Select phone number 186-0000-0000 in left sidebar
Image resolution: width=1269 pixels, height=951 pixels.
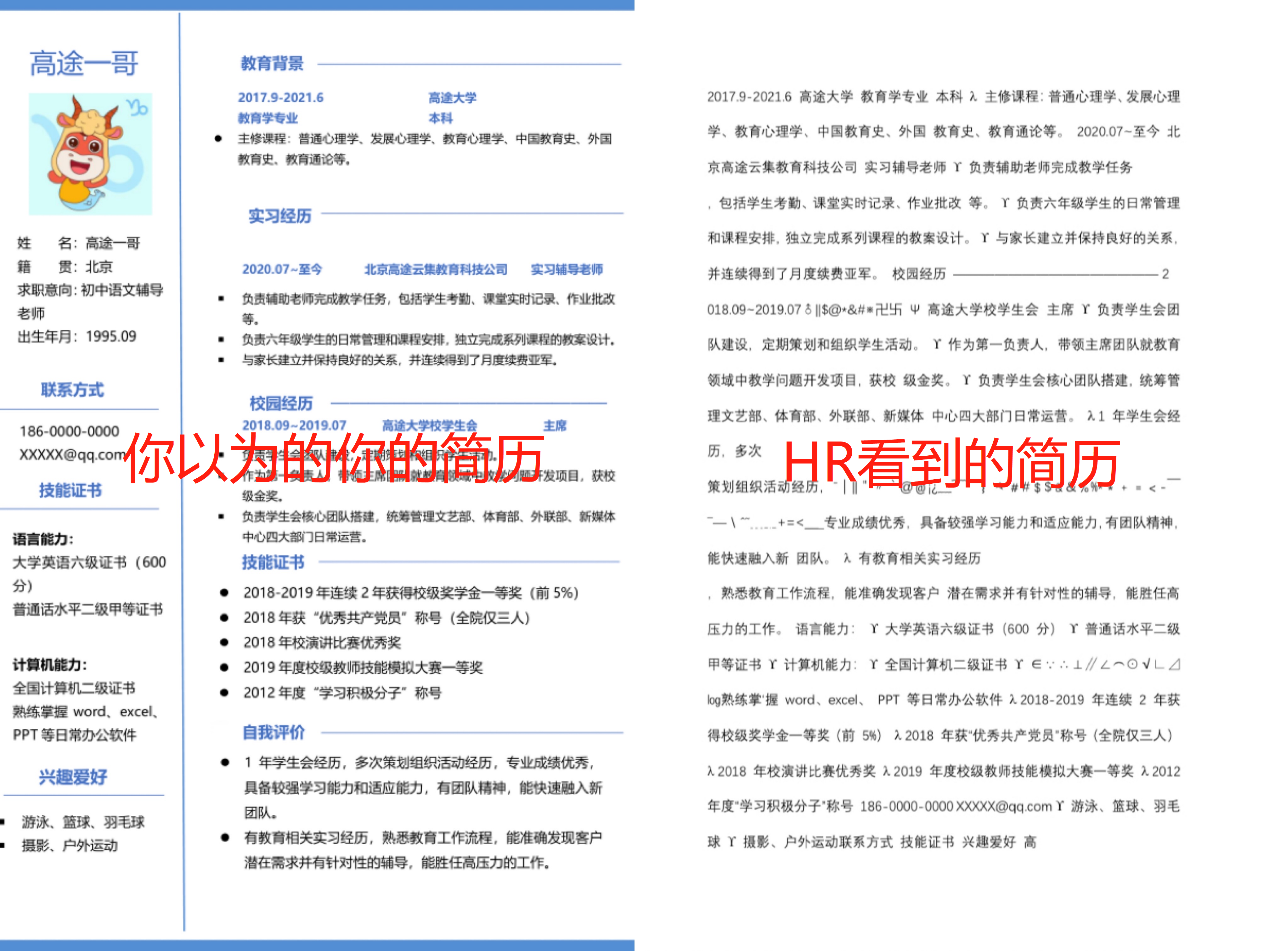pyautogui.click(x=69, y=432)
